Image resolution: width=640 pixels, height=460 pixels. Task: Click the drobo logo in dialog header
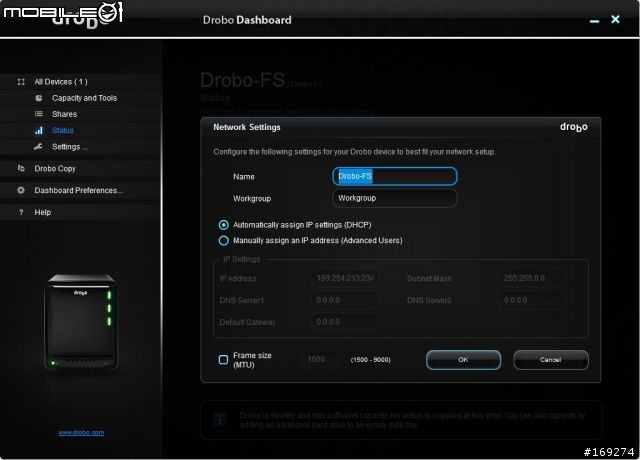[574, 127]
